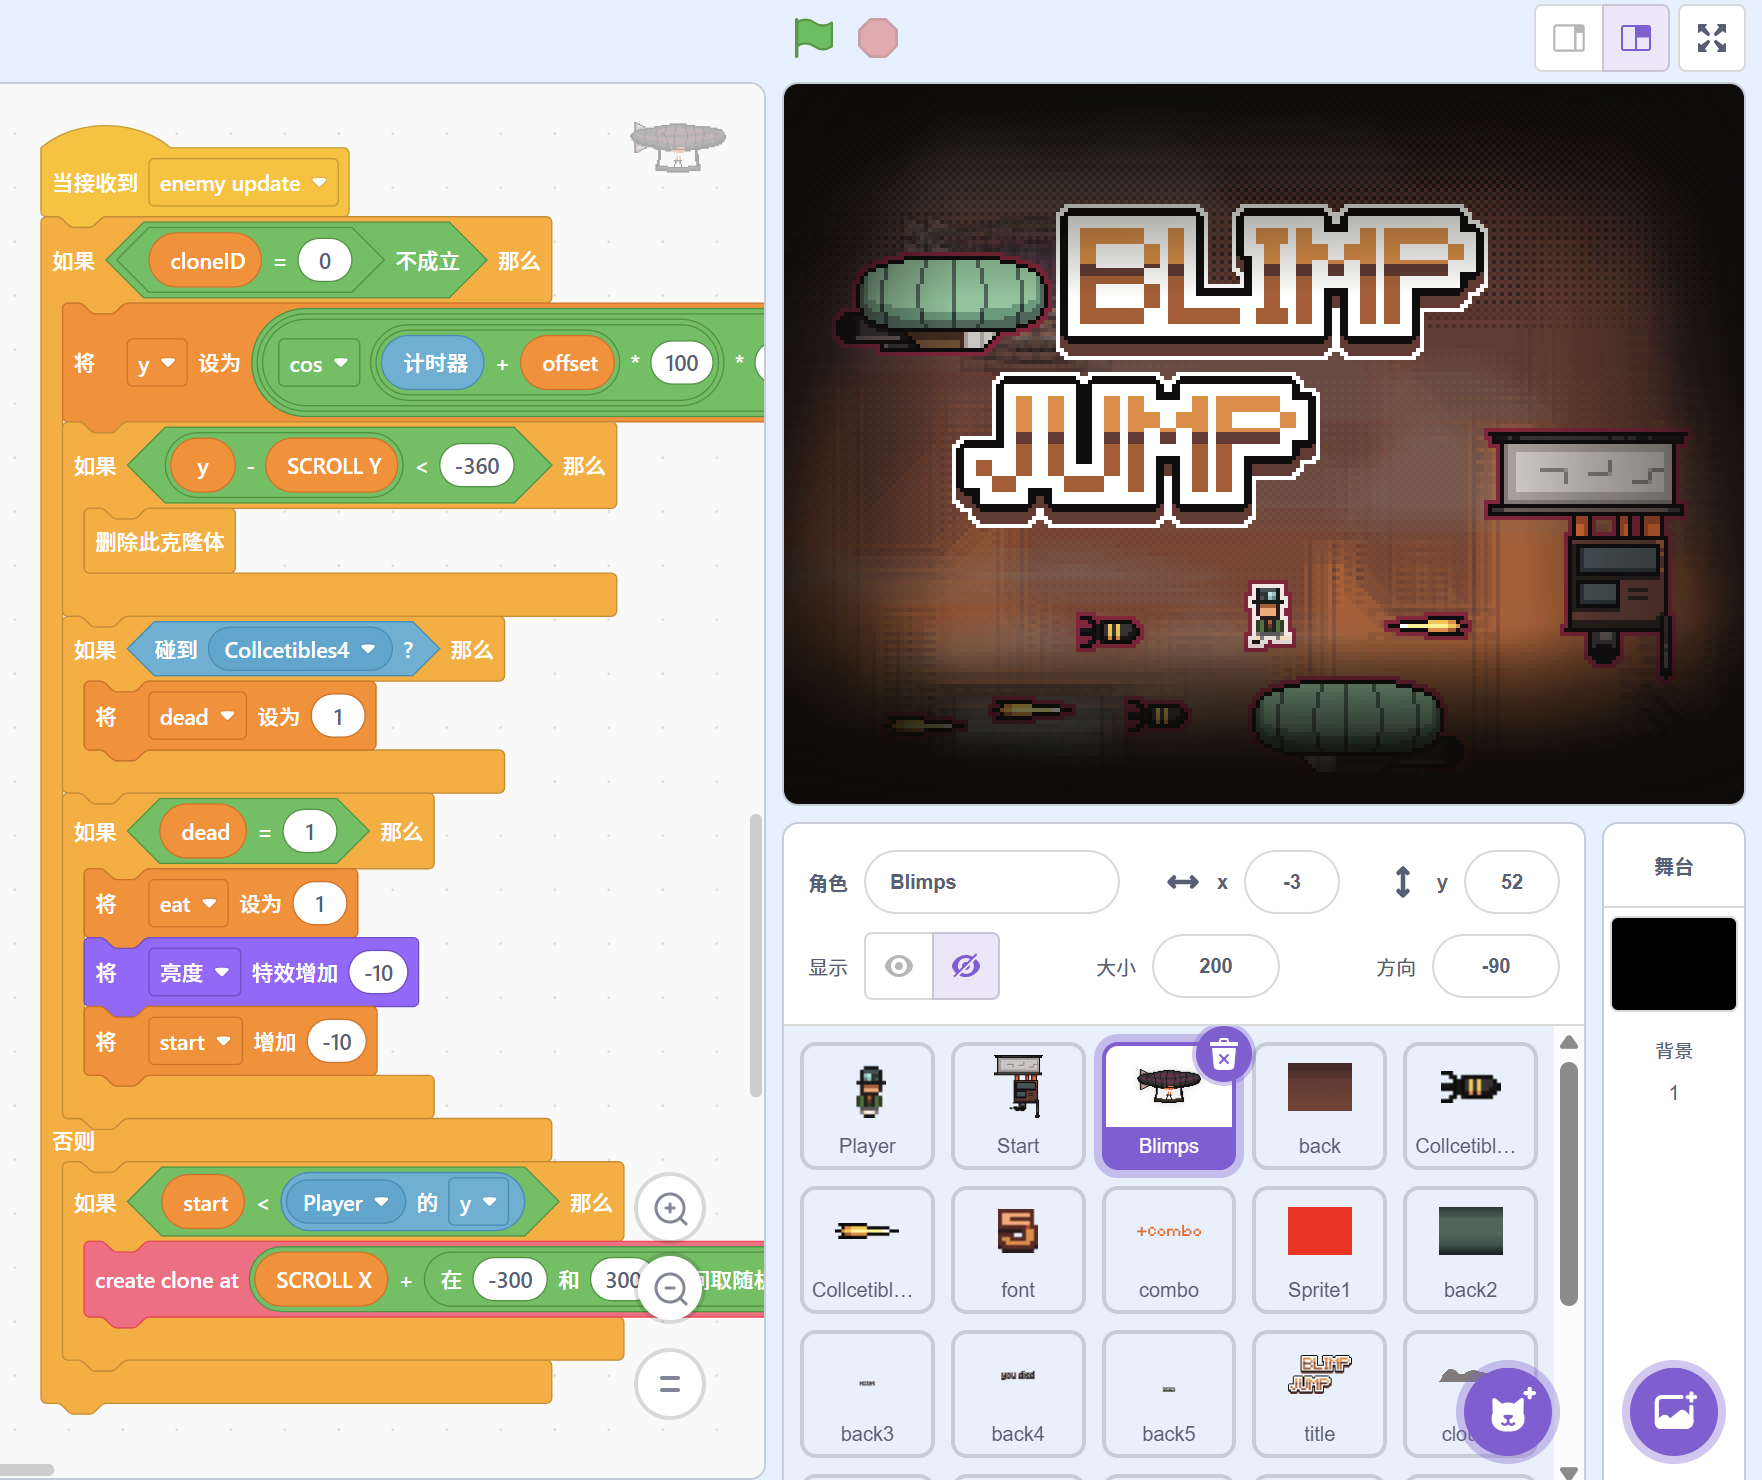This screenshot has width=1762, height=1480.
Task: Zoom in the code workspace
Action: pyautogui.click(x=670, y=1208)
